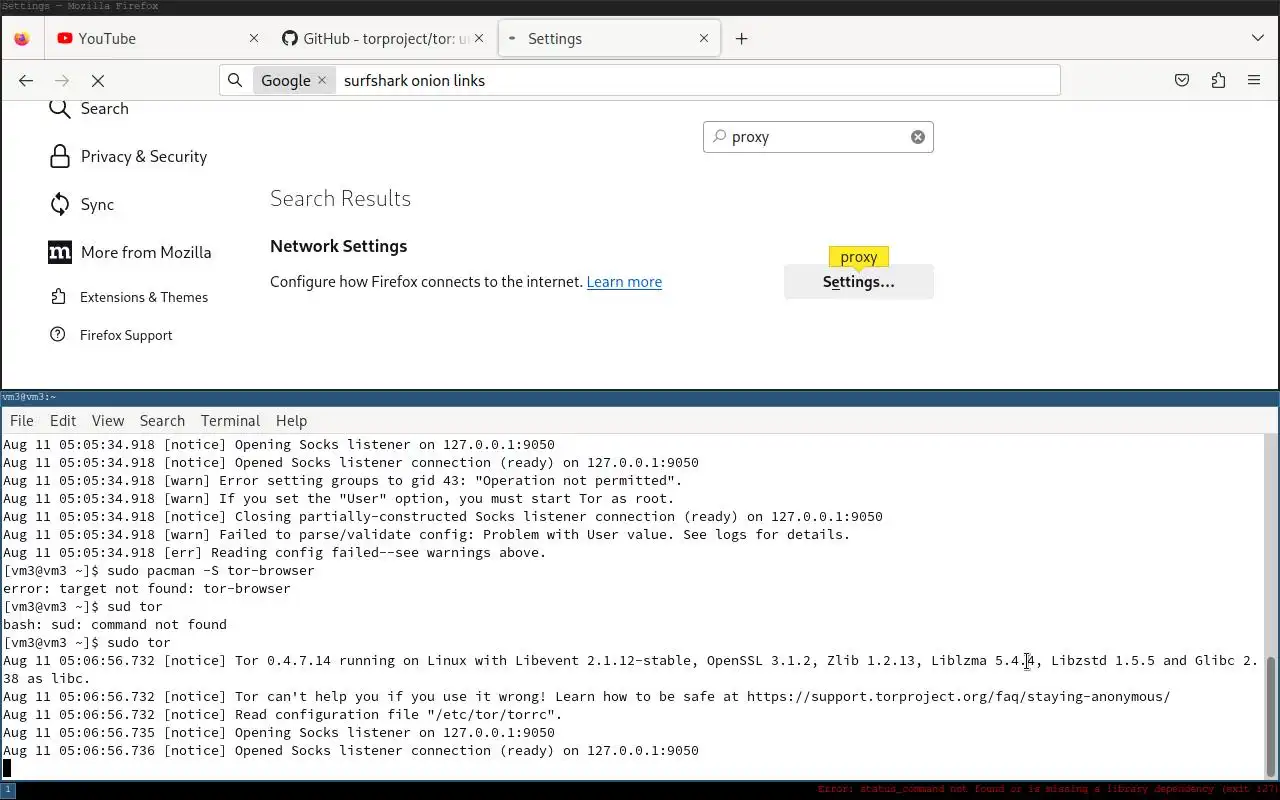
Task: Click the Network Settings heading
Action: (x=338, y=246)
